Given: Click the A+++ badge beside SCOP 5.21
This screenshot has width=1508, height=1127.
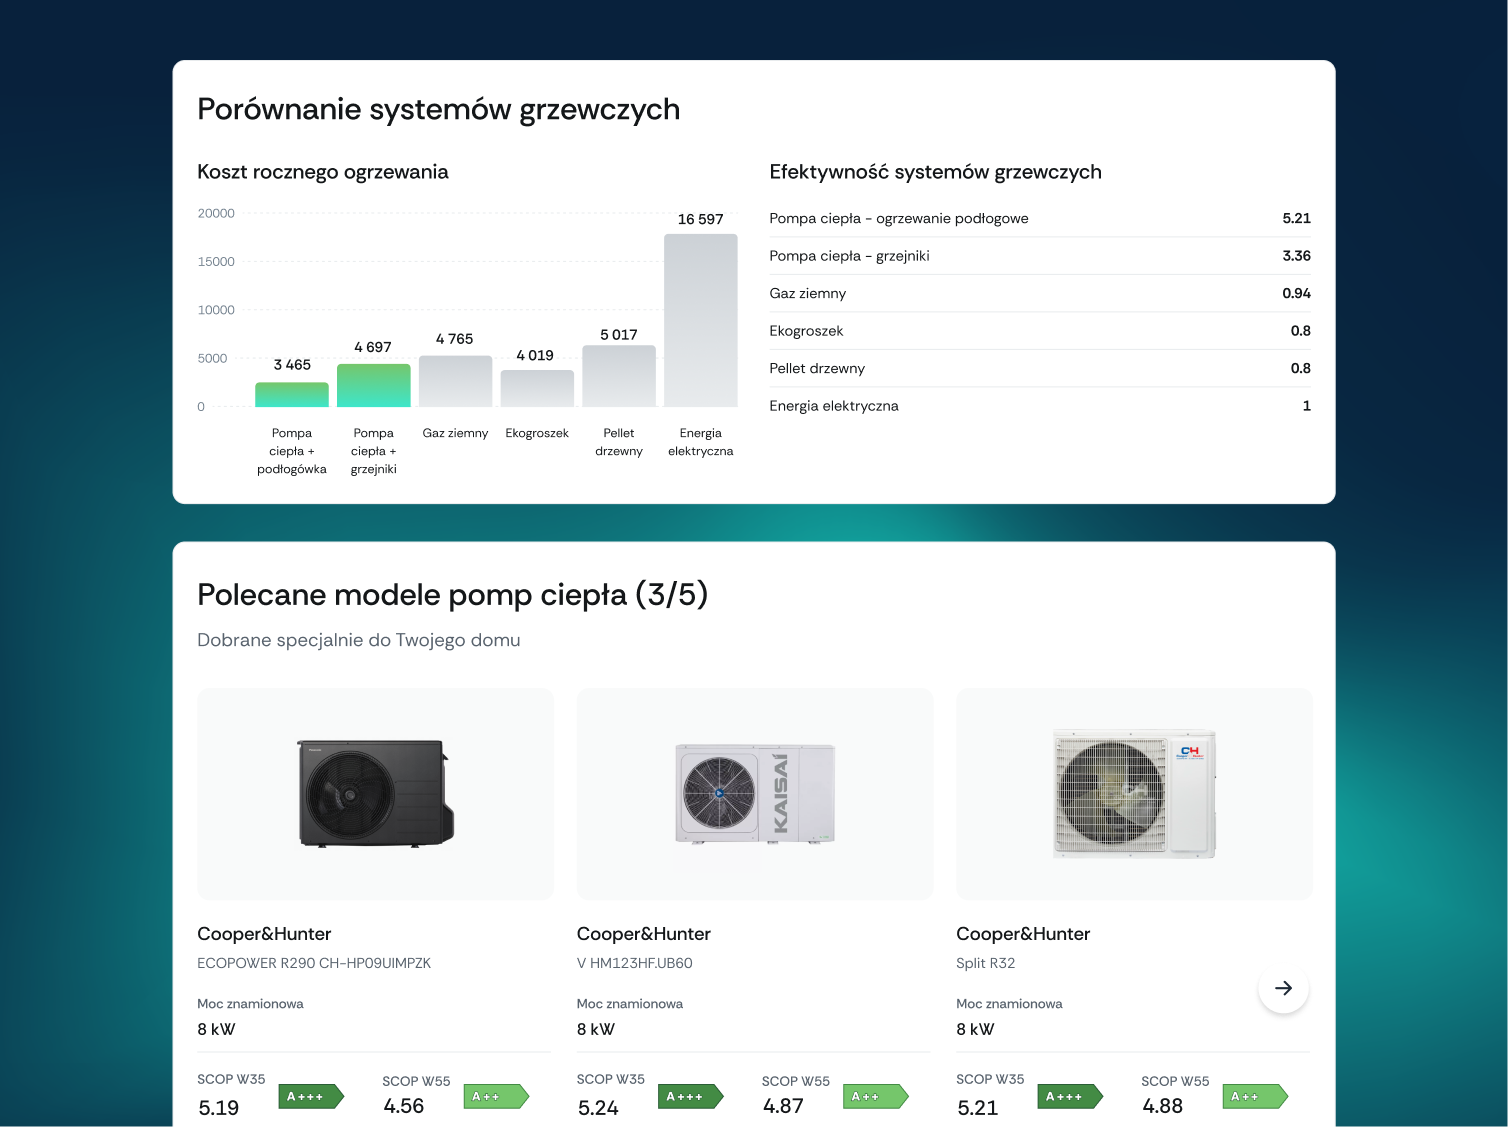Looking at the screenshot, I should [1069, 1097].
